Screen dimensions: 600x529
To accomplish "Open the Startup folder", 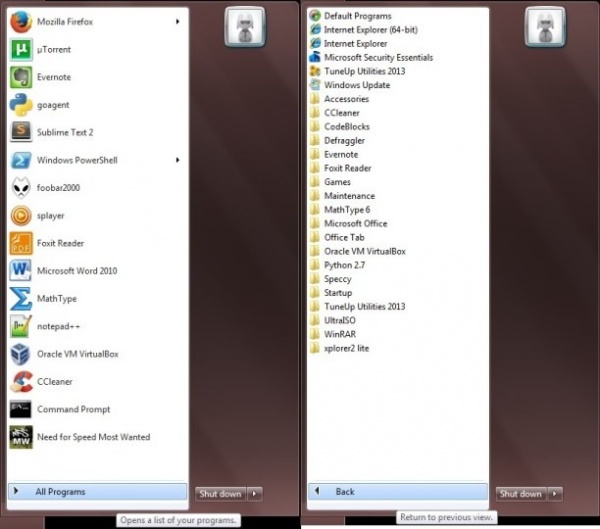I will (398, 292).
